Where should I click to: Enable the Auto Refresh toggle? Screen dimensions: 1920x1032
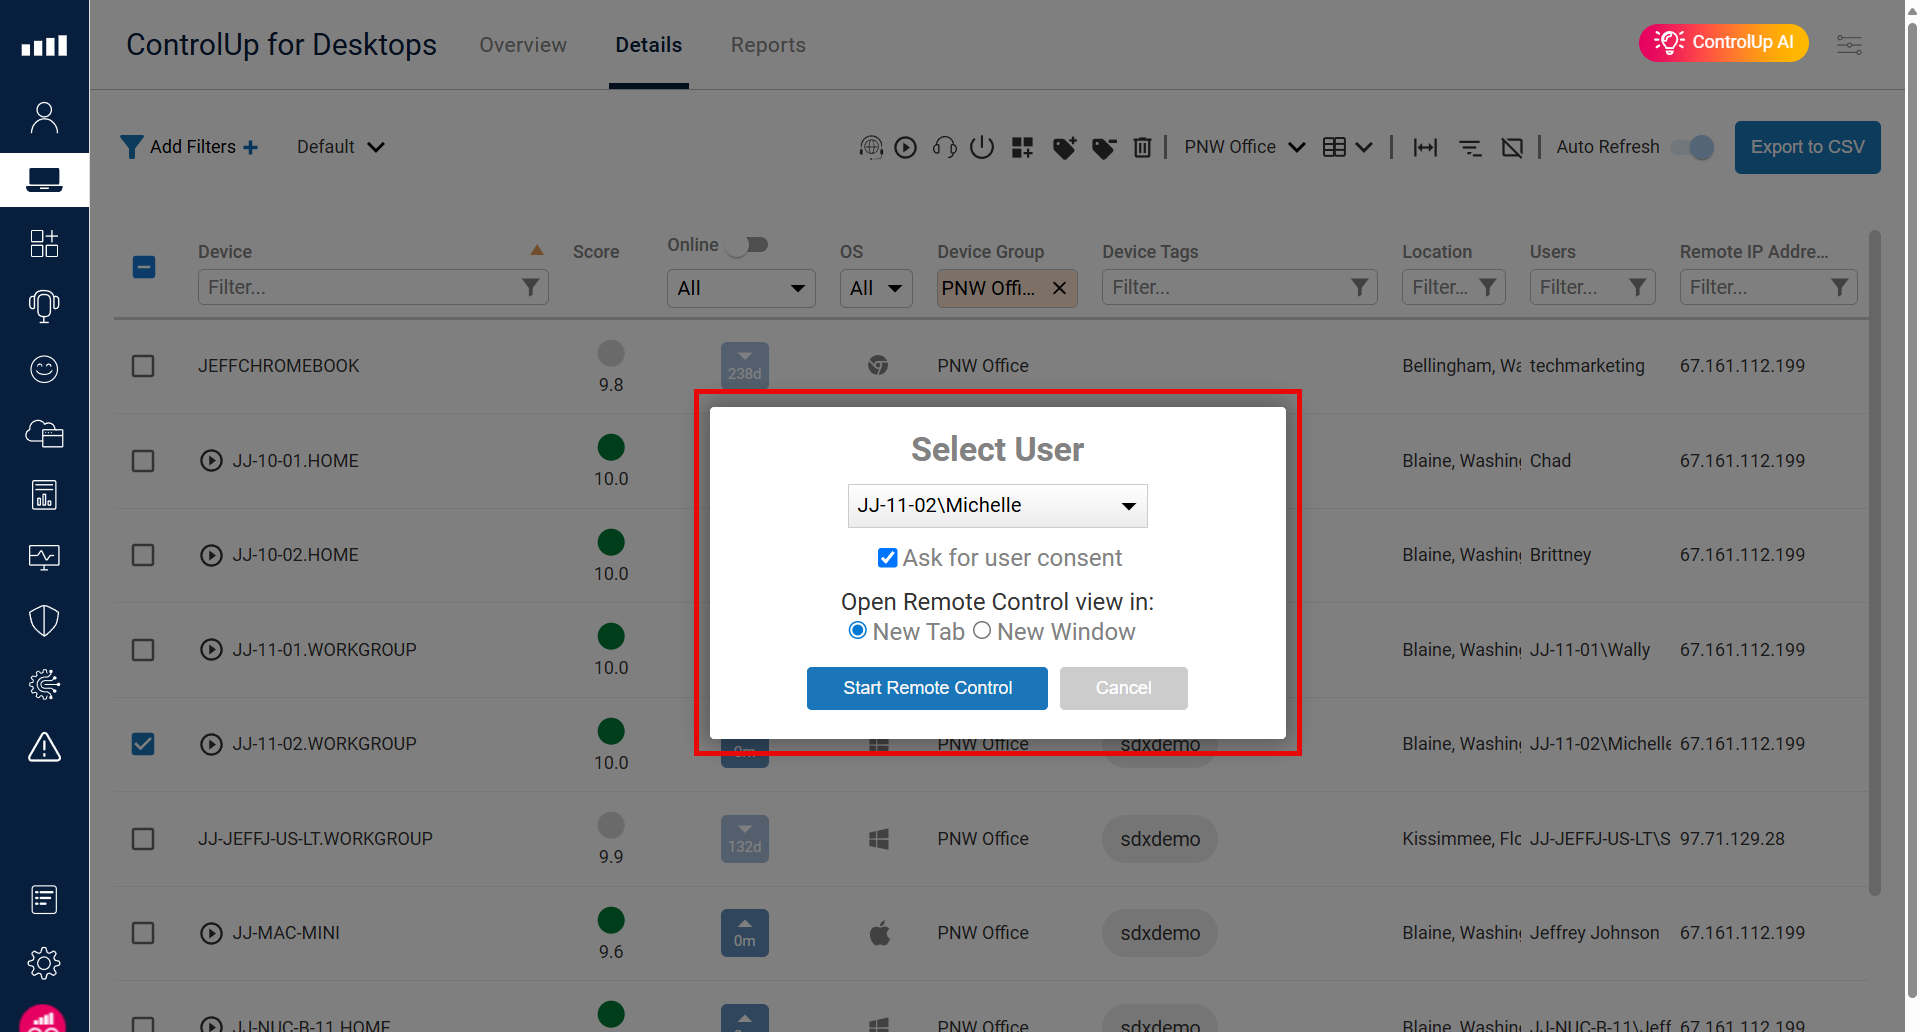1692,147
